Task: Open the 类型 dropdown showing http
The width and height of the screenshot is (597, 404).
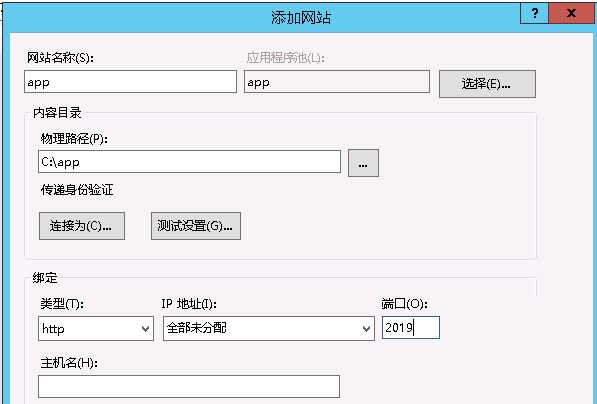Action: click(96, 328)
